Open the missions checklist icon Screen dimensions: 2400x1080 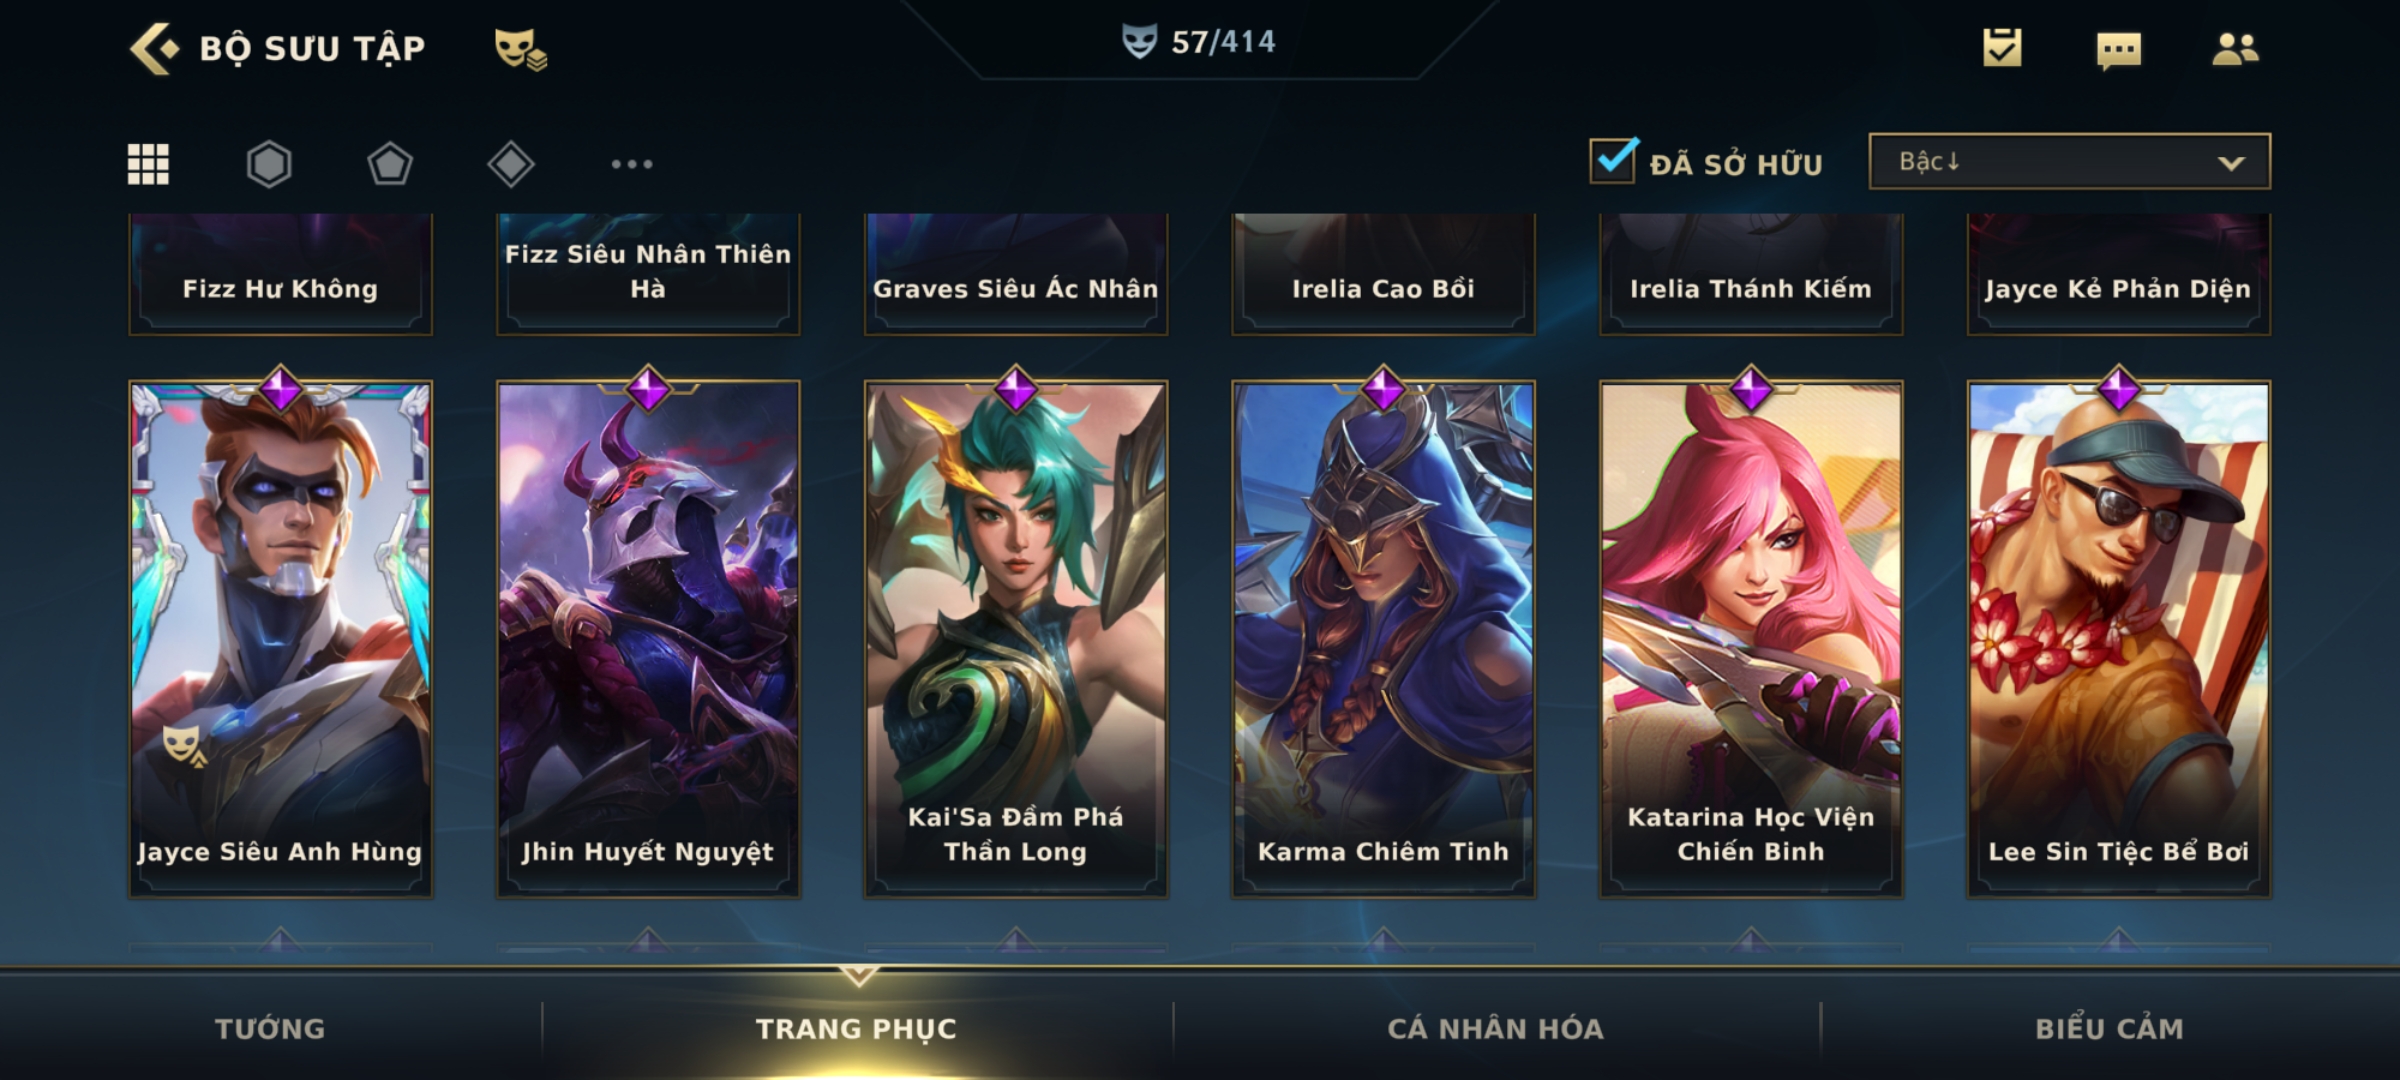pos(2002,48)
